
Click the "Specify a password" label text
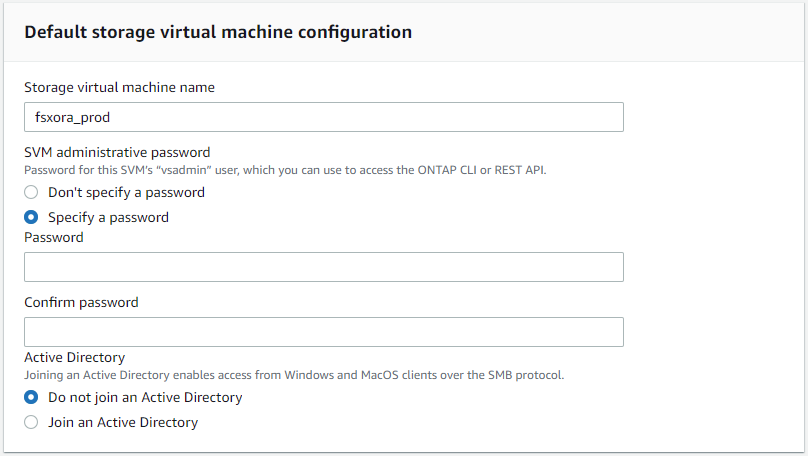(x=108, y=217)
